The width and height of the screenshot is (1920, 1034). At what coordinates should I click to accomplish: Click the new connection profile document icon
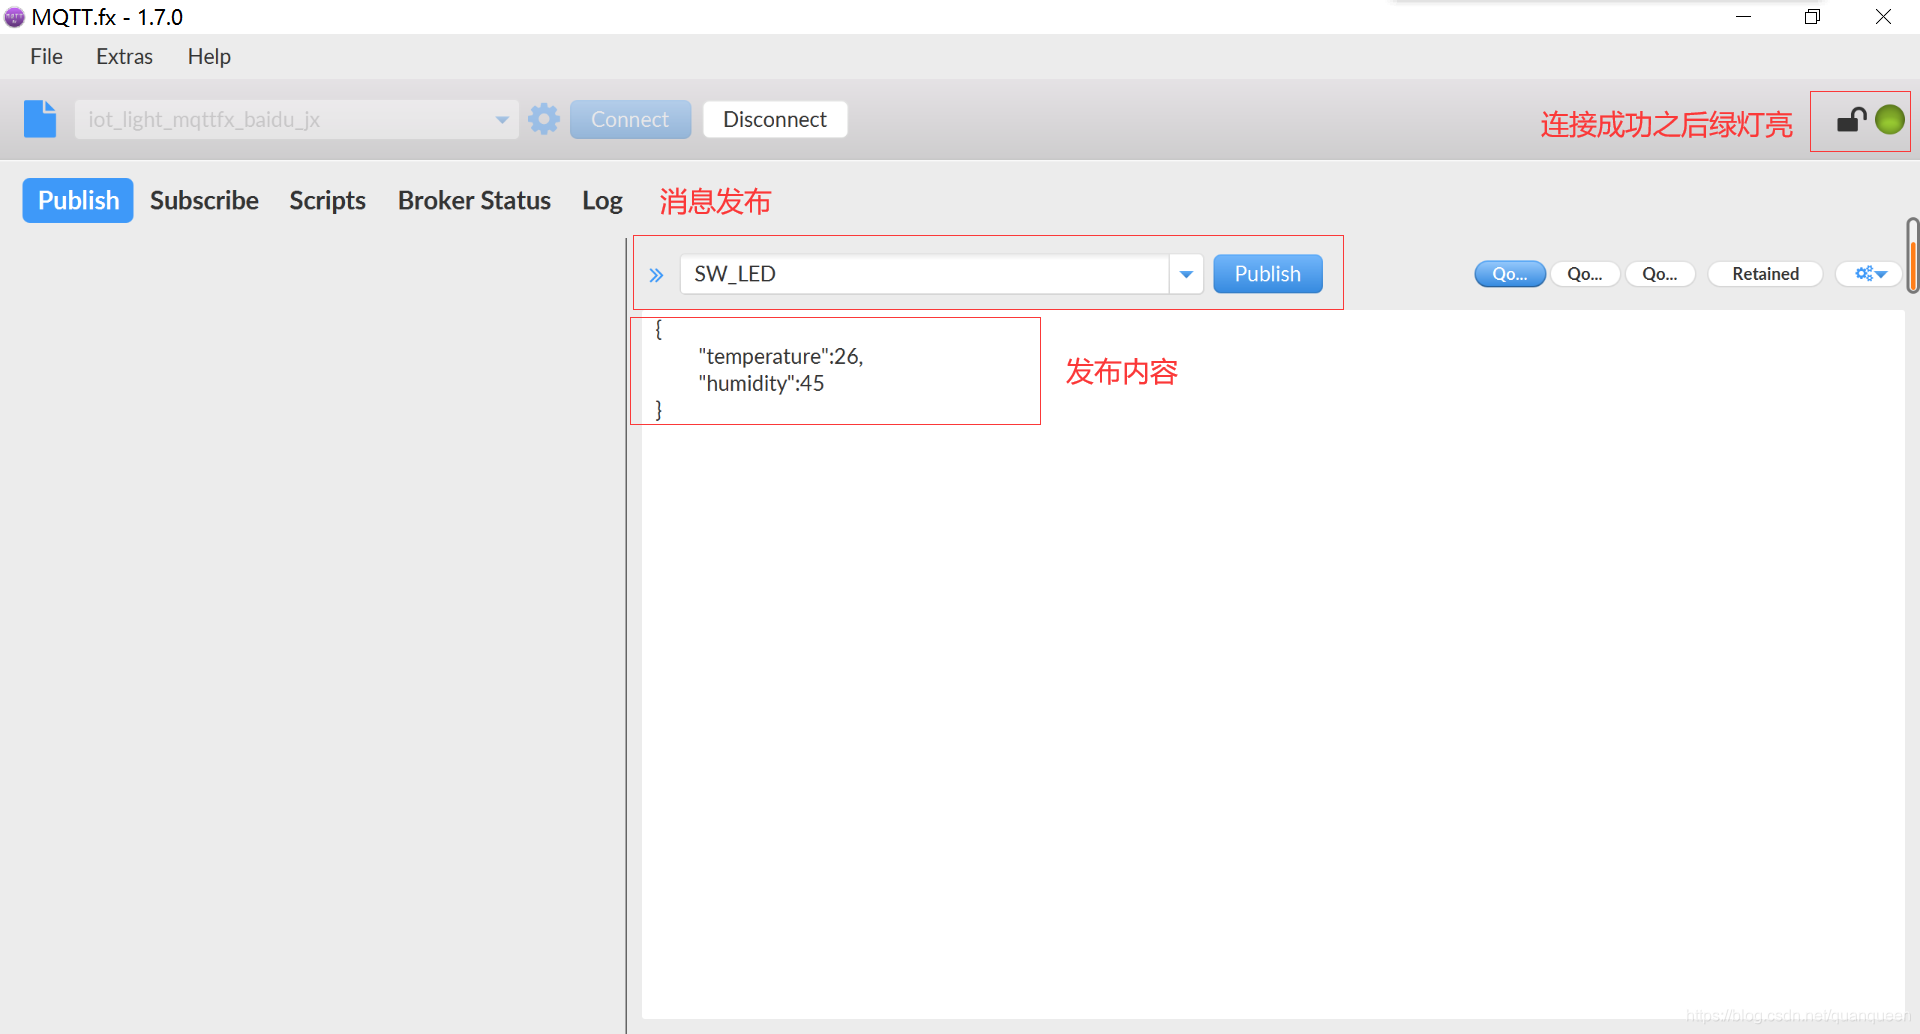coord(40,119)
